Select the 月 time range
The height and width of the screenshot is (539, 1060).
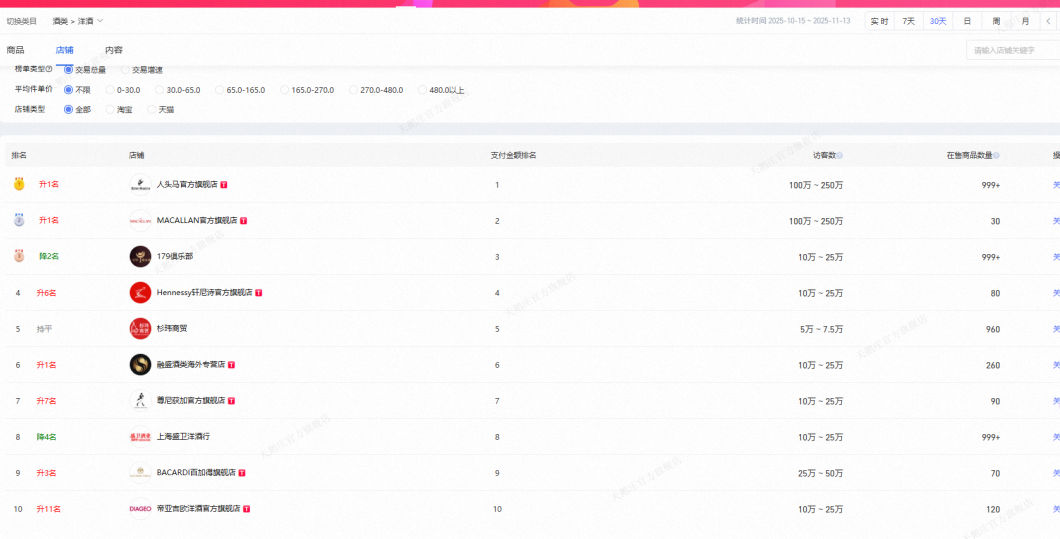[x=1026, y=22]
